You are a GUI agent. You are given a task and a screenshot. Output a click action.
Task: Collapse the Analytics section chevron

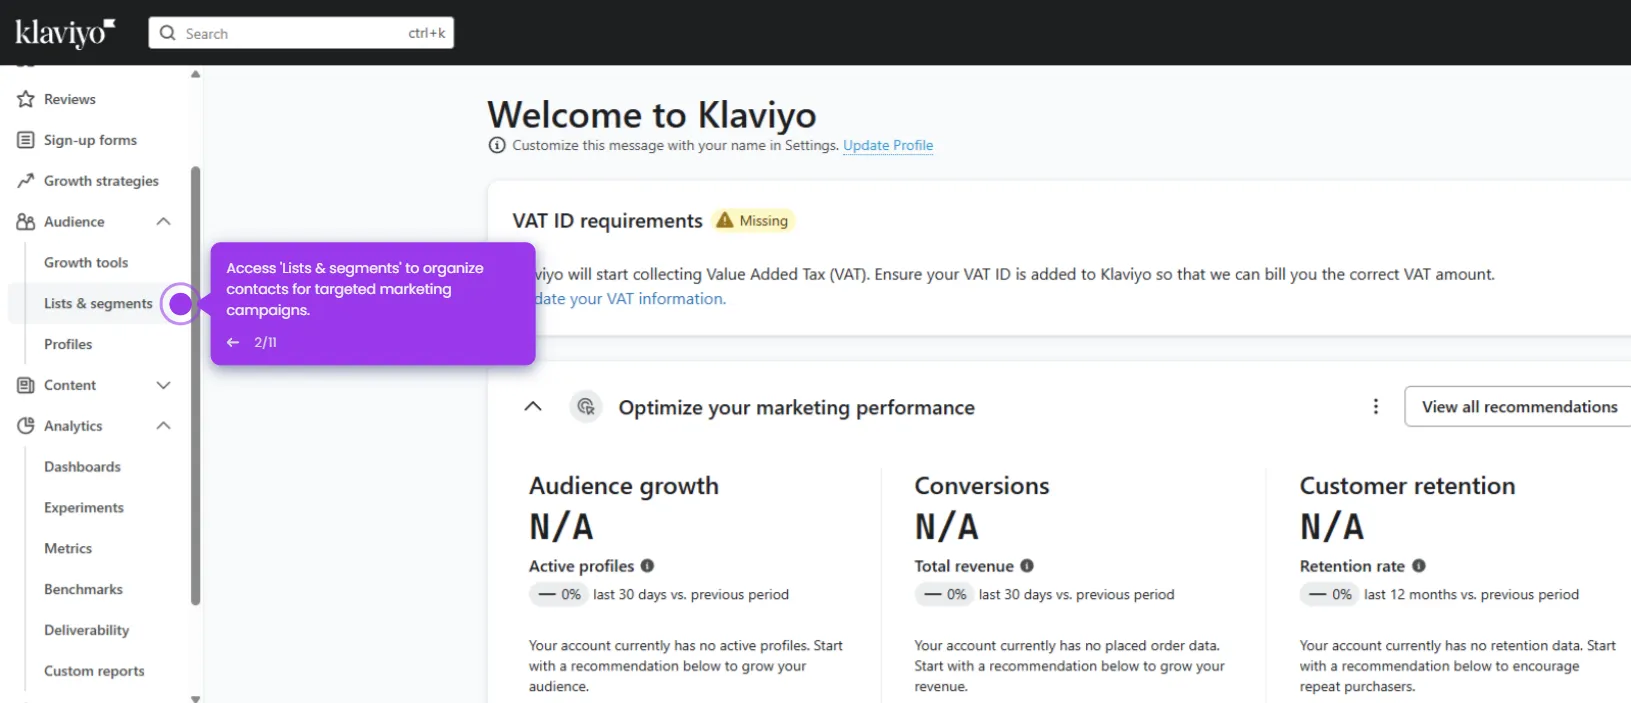(x=164, y=426)
